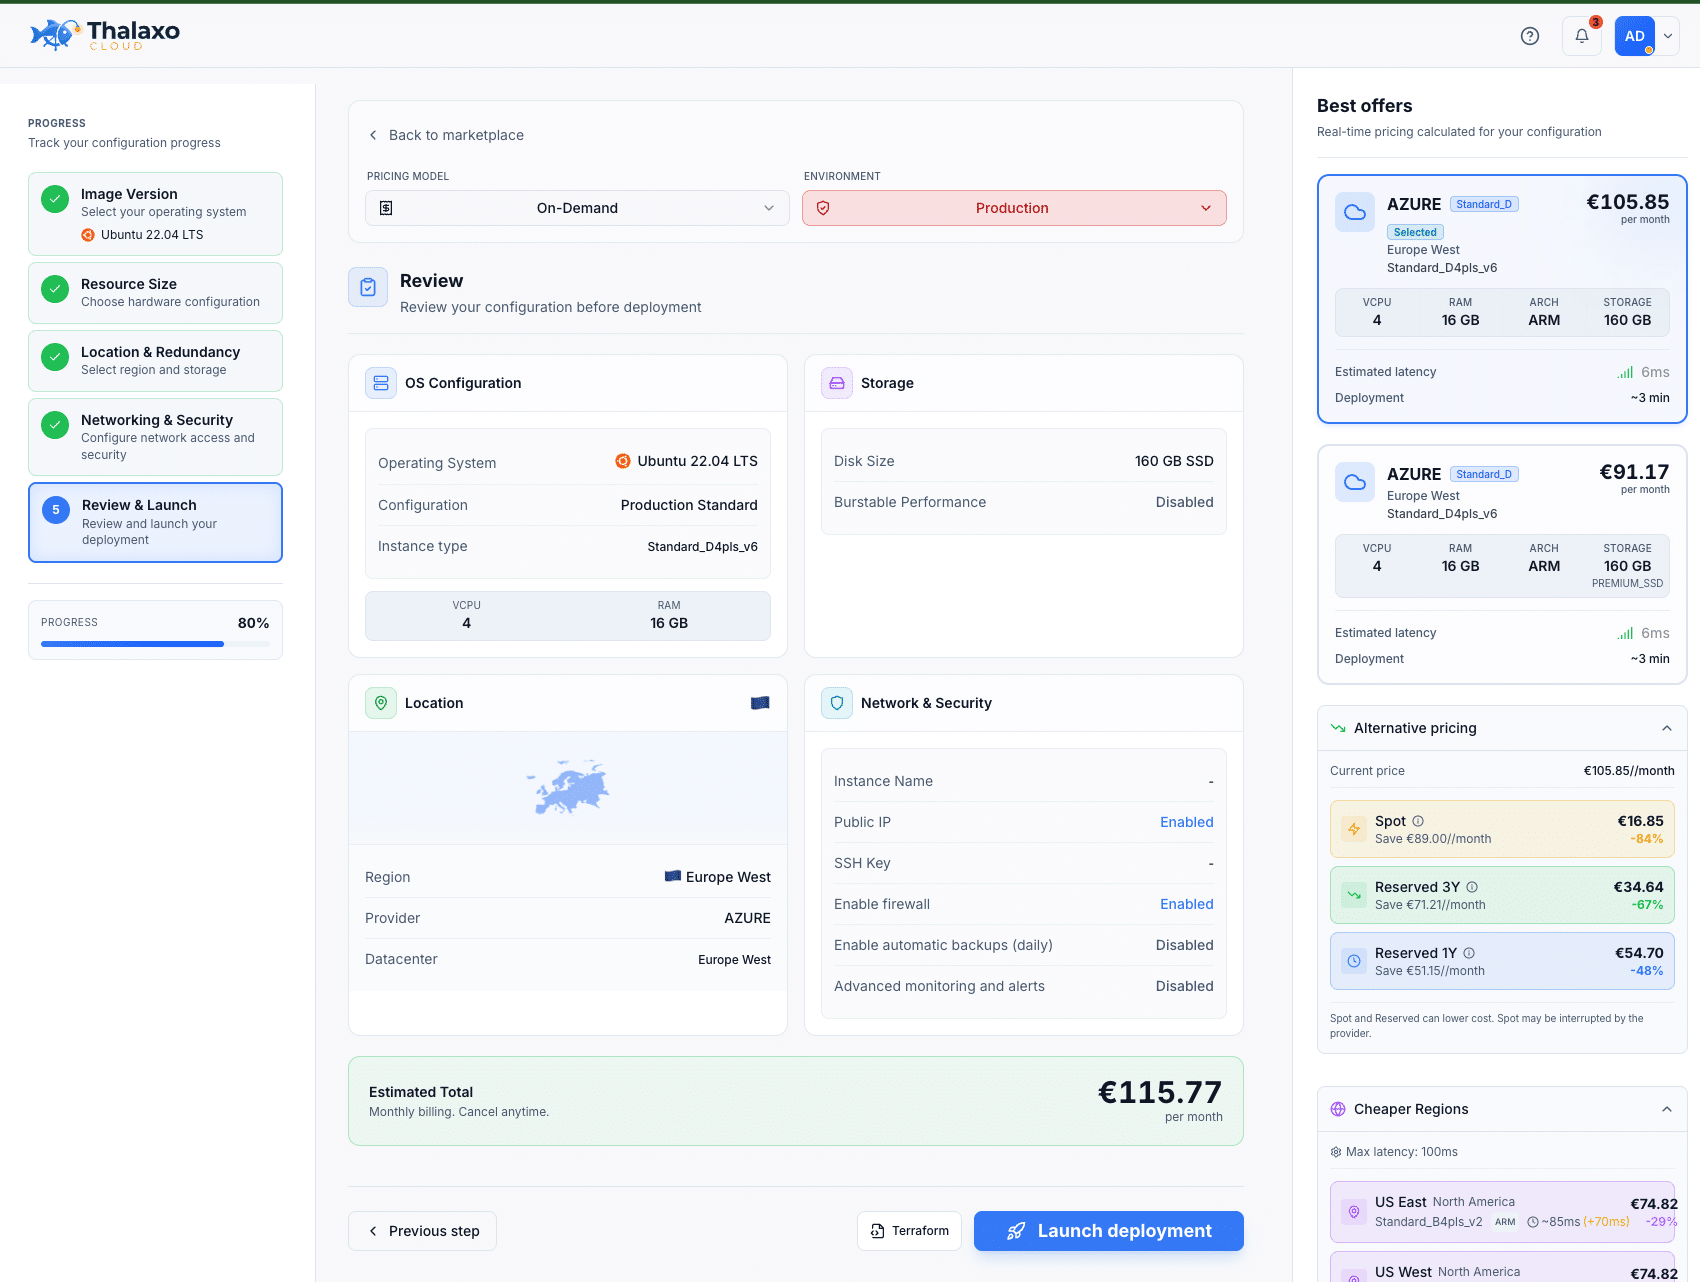The width and height of the screenshot is (1700, 1282).
Task: Open the Pricing Model On-Demand dropdown
Action: [577, 208]
